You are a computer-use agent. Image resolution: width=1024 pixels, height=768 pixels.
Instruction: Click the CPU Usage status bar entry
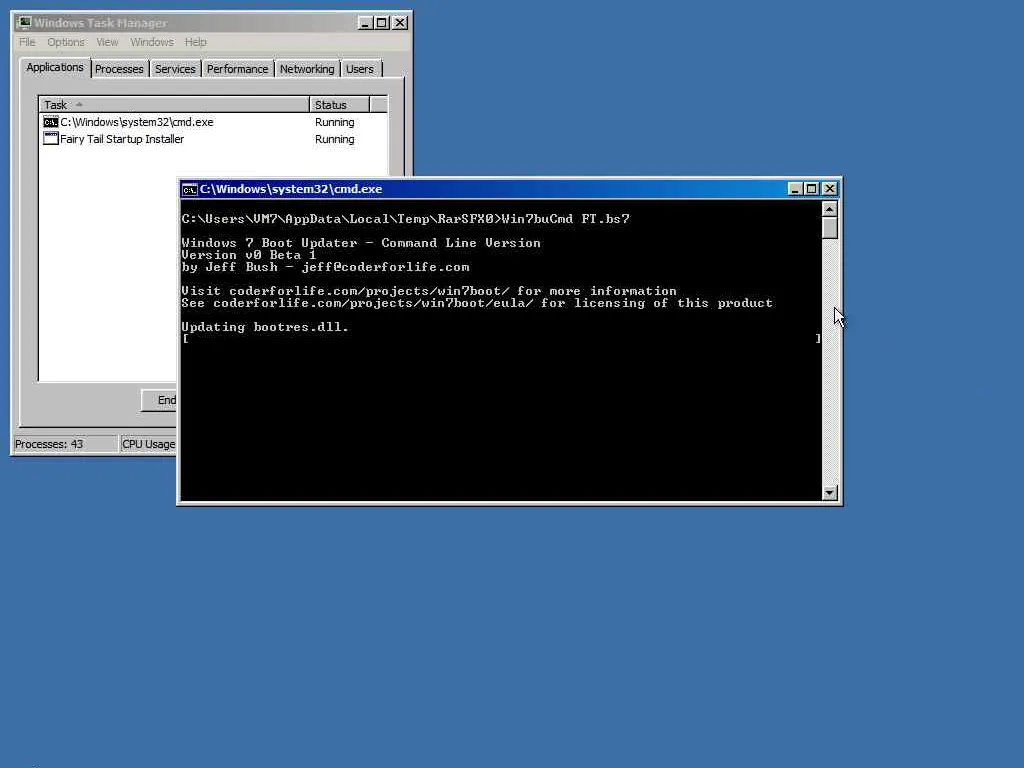tap(148, 444)
